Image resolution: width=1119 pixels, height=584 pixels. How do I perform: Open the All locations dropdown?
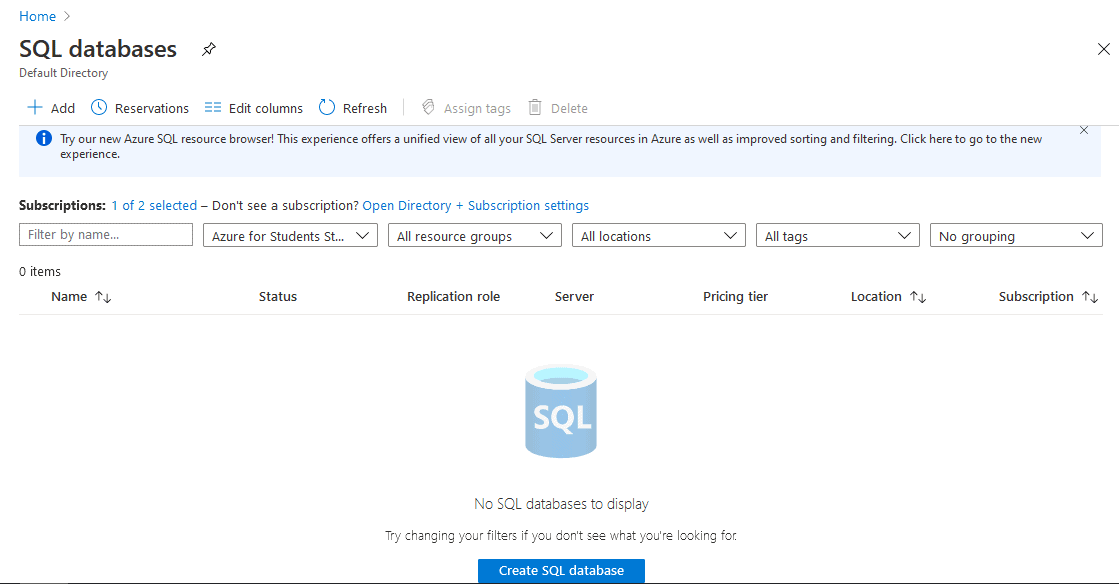(658, 235)
